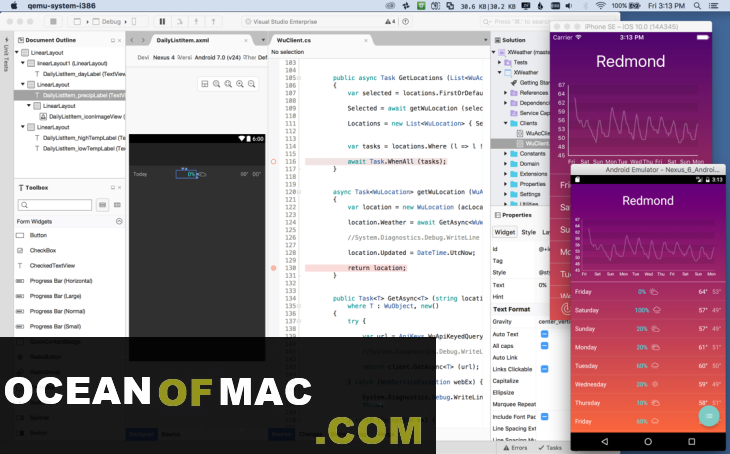Click the Step Out debug icon
This screenshot has height=454, width=730.
[213, 21]
